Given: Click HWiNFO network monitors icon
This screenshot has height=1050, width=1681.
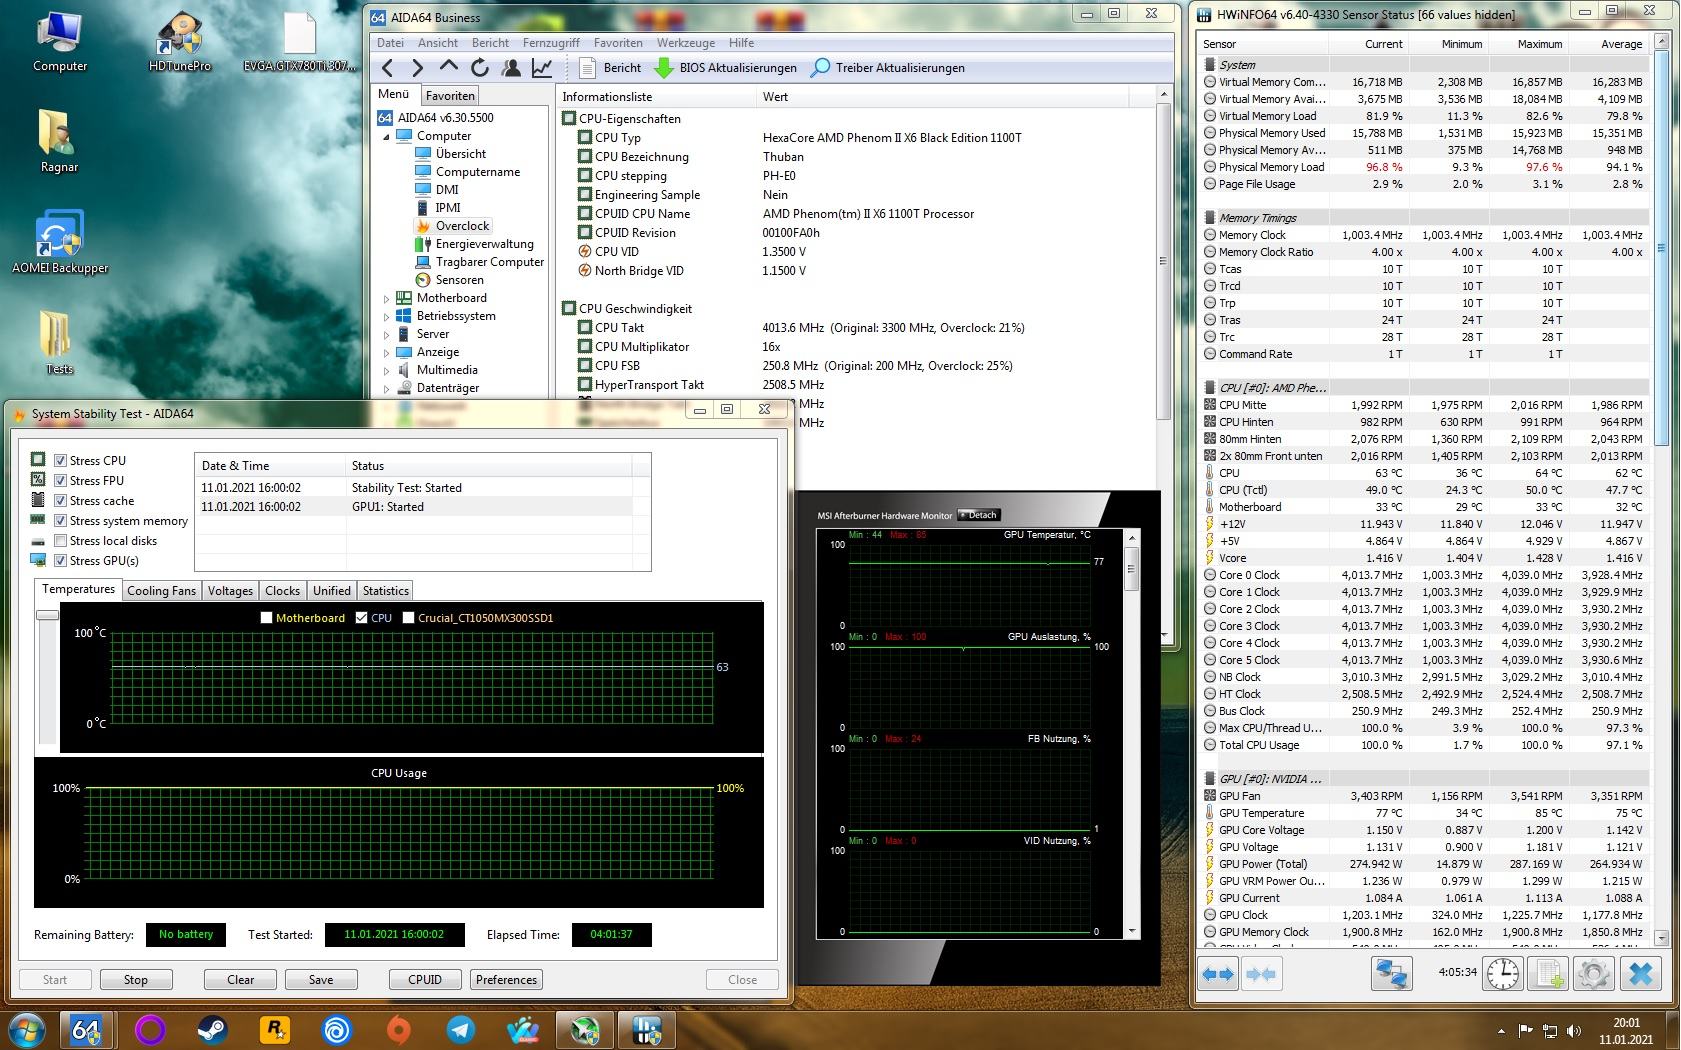Looking at the screenshot, I should point(1391,973).
